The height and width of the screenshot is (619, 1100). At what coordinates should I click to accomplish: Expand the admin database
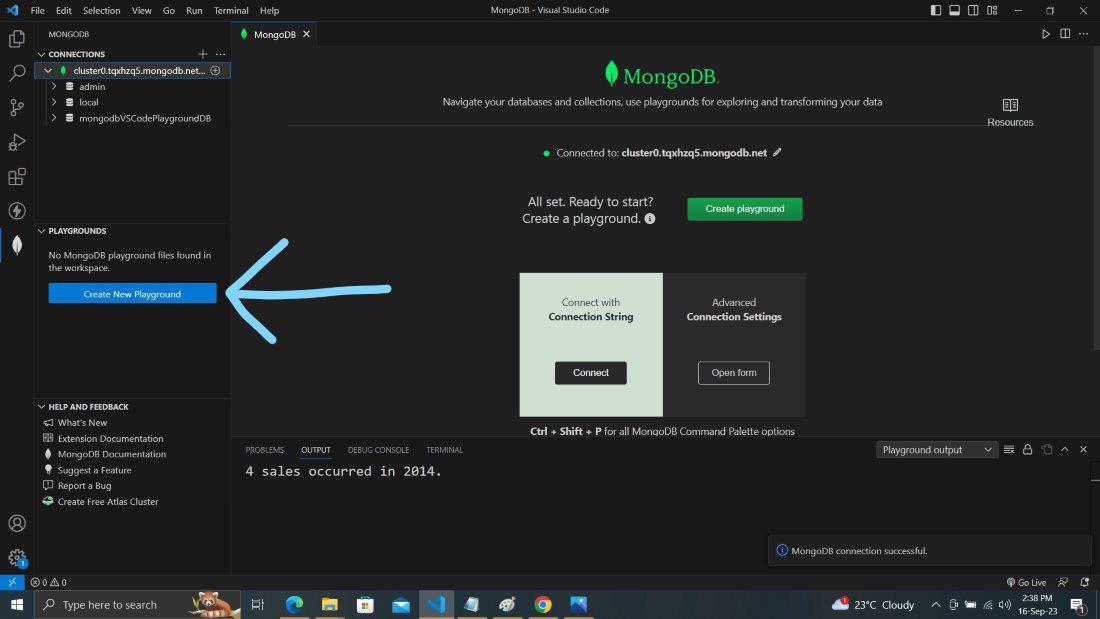pos(54,86)
